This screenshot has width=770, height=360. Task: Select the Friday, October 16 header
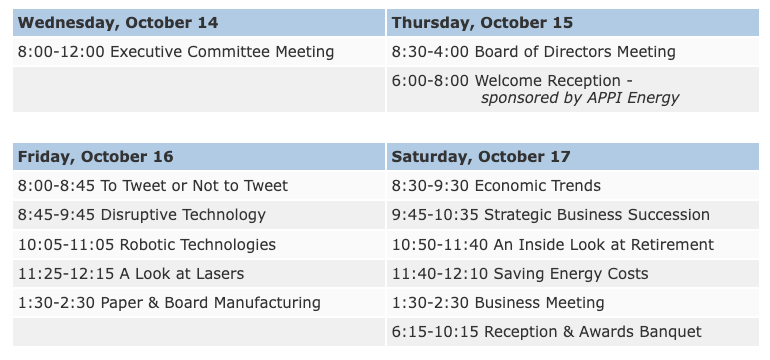point(199,157)
